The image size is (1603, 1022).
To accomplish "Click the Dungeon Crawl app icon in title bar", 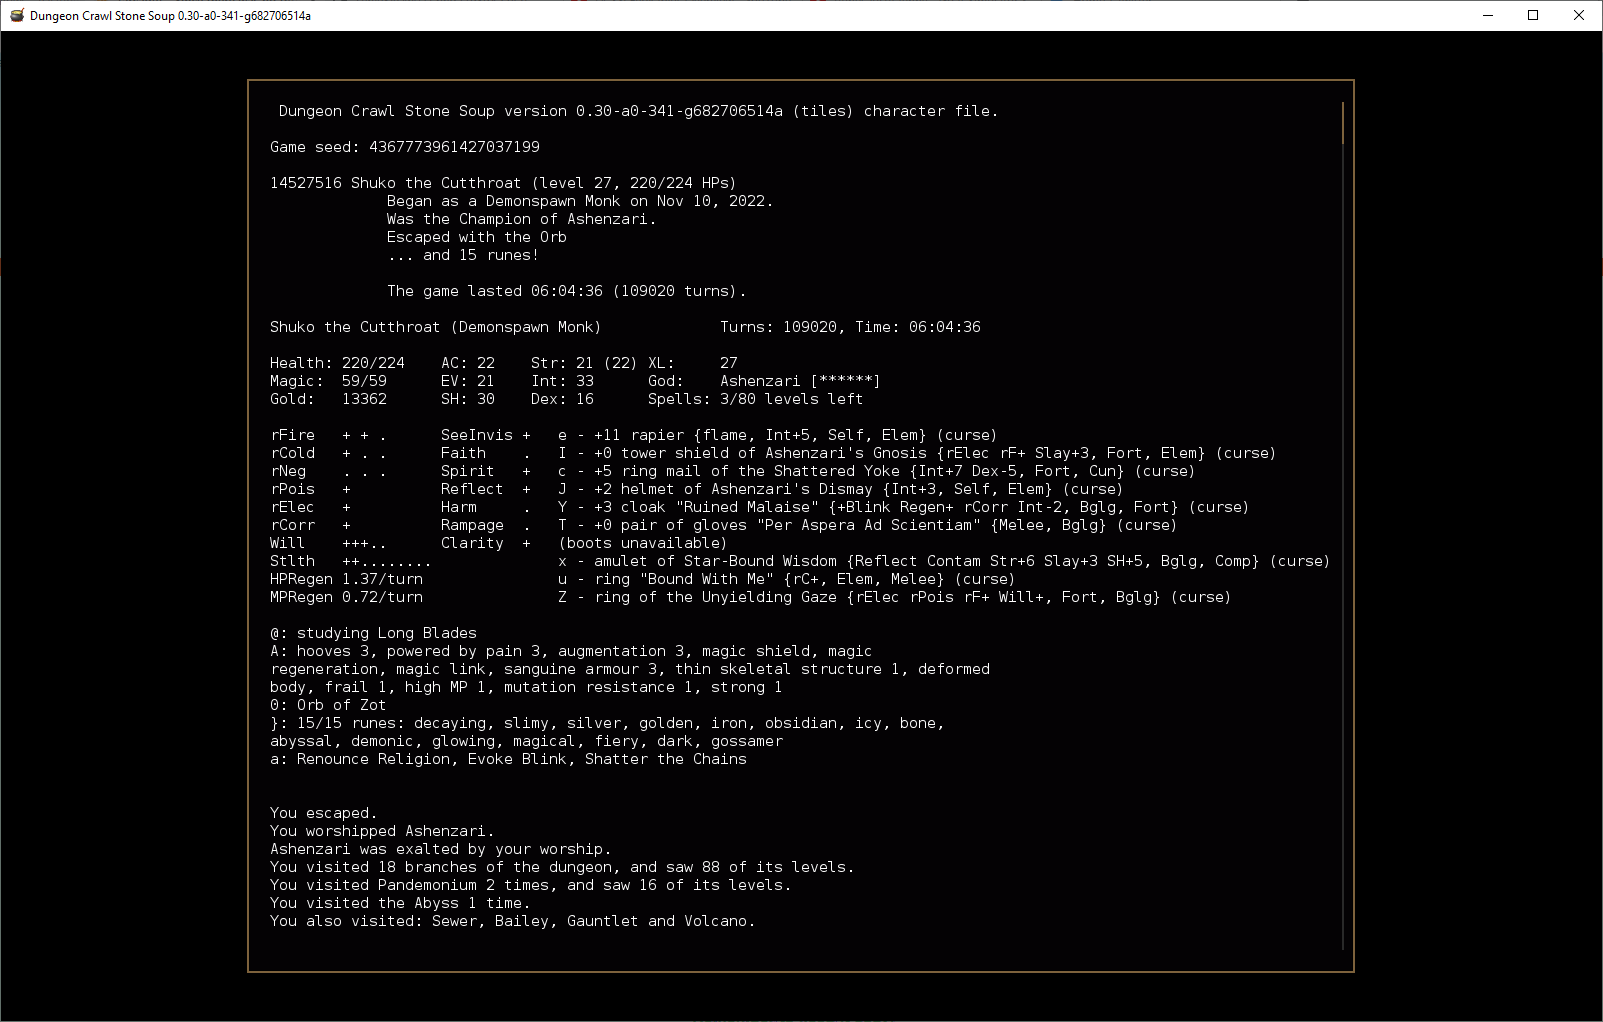I will pyautogui.click(x=16, y=15).
